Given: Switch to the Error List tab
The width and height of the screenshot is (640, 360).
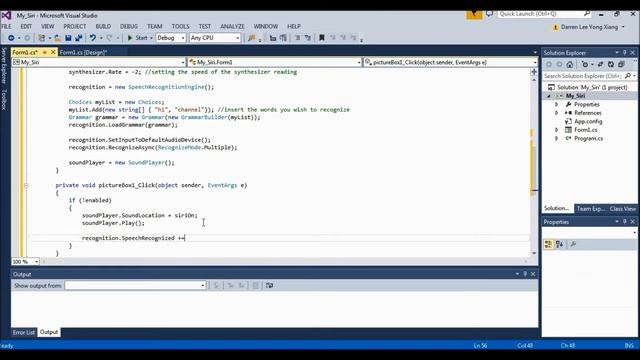Looking at the screenshot, I should click(24, 332).
